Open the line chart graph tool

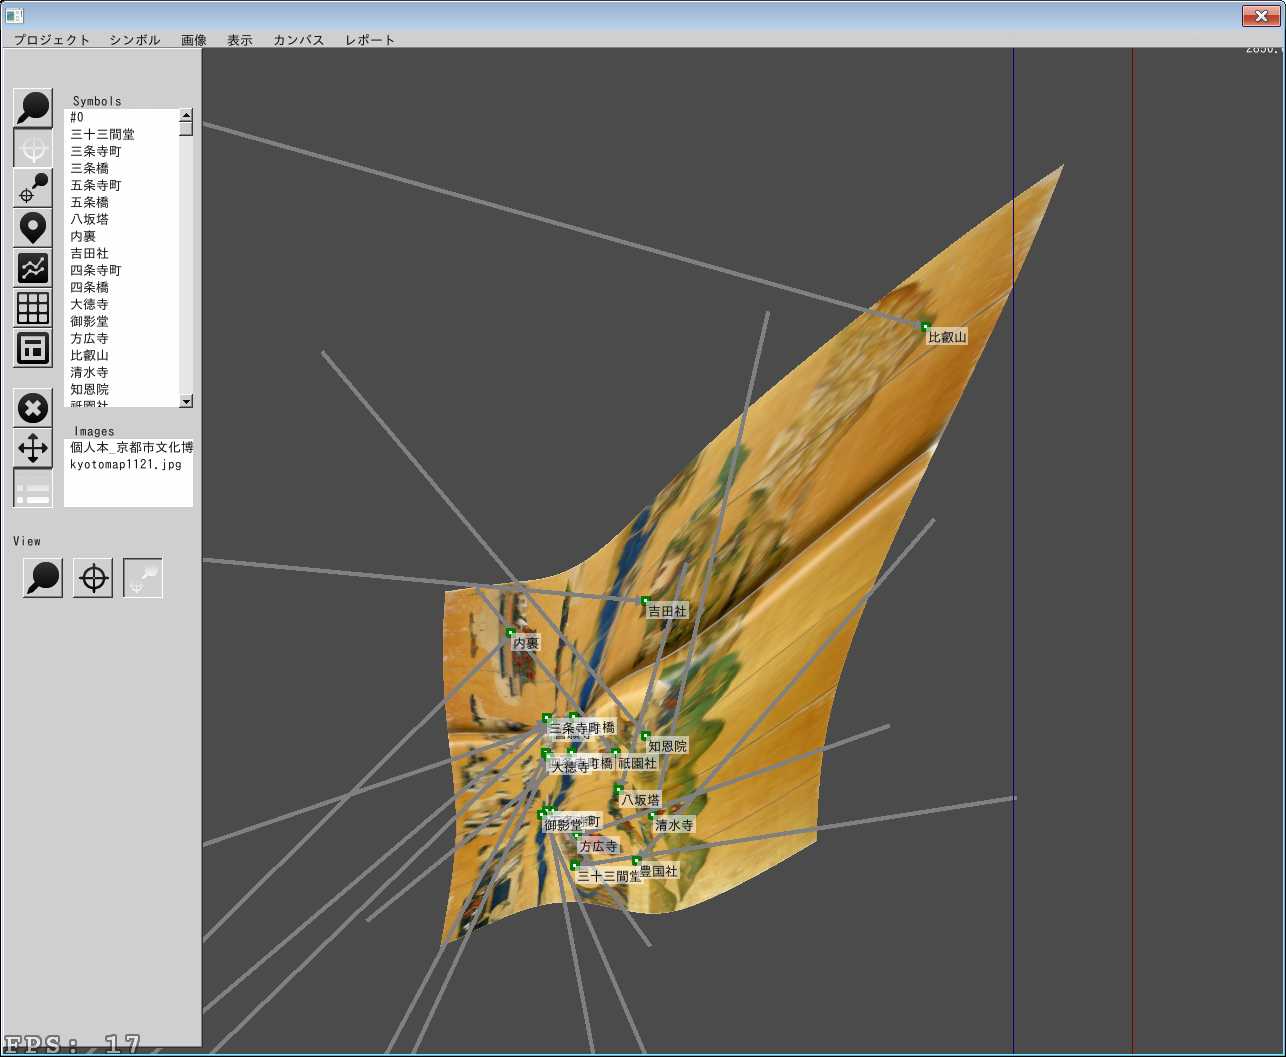(33, 268)
